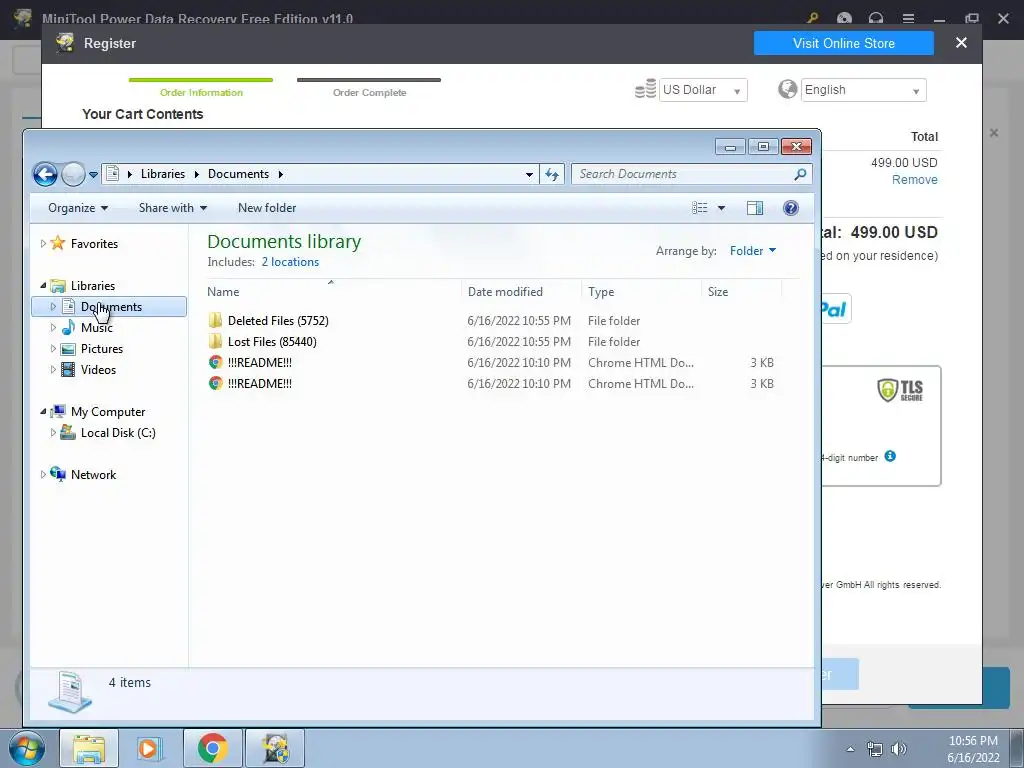
Task: Open address bar history dropdown
Action: point(529,174)
